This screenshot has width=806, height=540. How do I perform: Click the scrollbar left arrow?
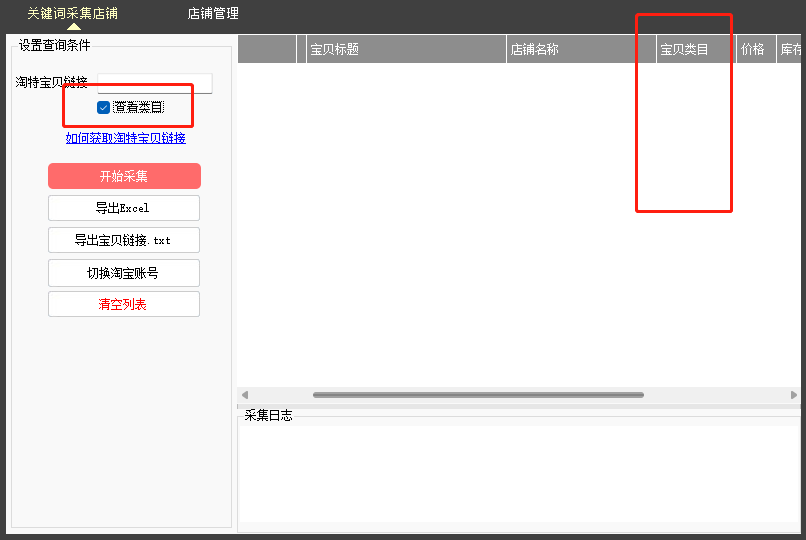click(x=245, y=395)
